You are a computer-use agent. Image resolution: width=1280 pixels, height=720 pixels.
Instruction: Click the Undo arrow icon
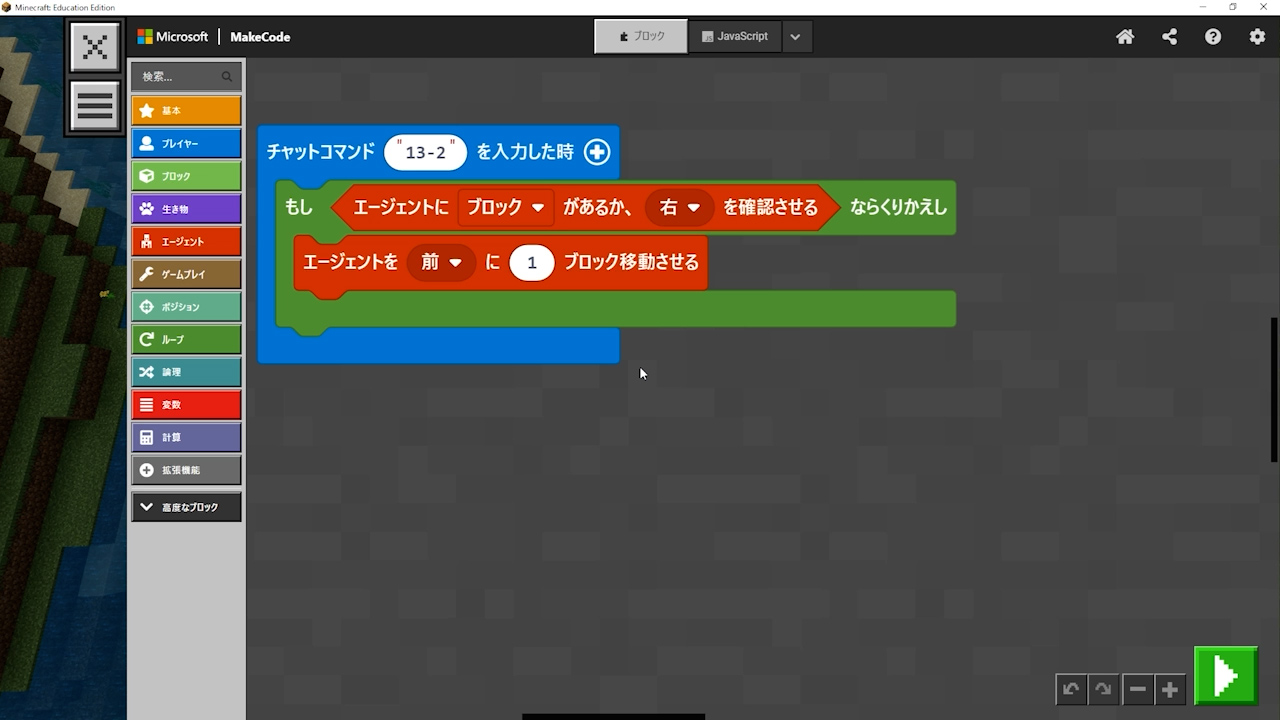tap(1071, 689)
